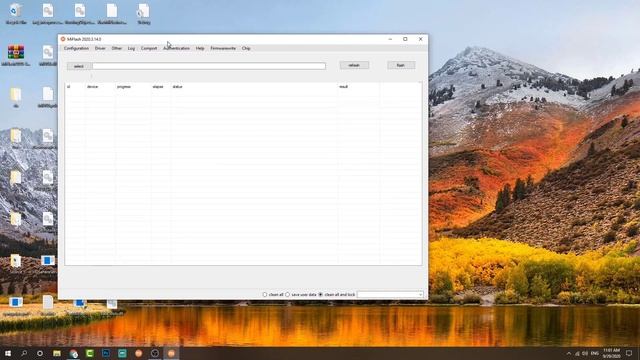The width and height of the screenshot is (640, 360).
Task: Click the device column header
Action: click(x=92, y=87)
